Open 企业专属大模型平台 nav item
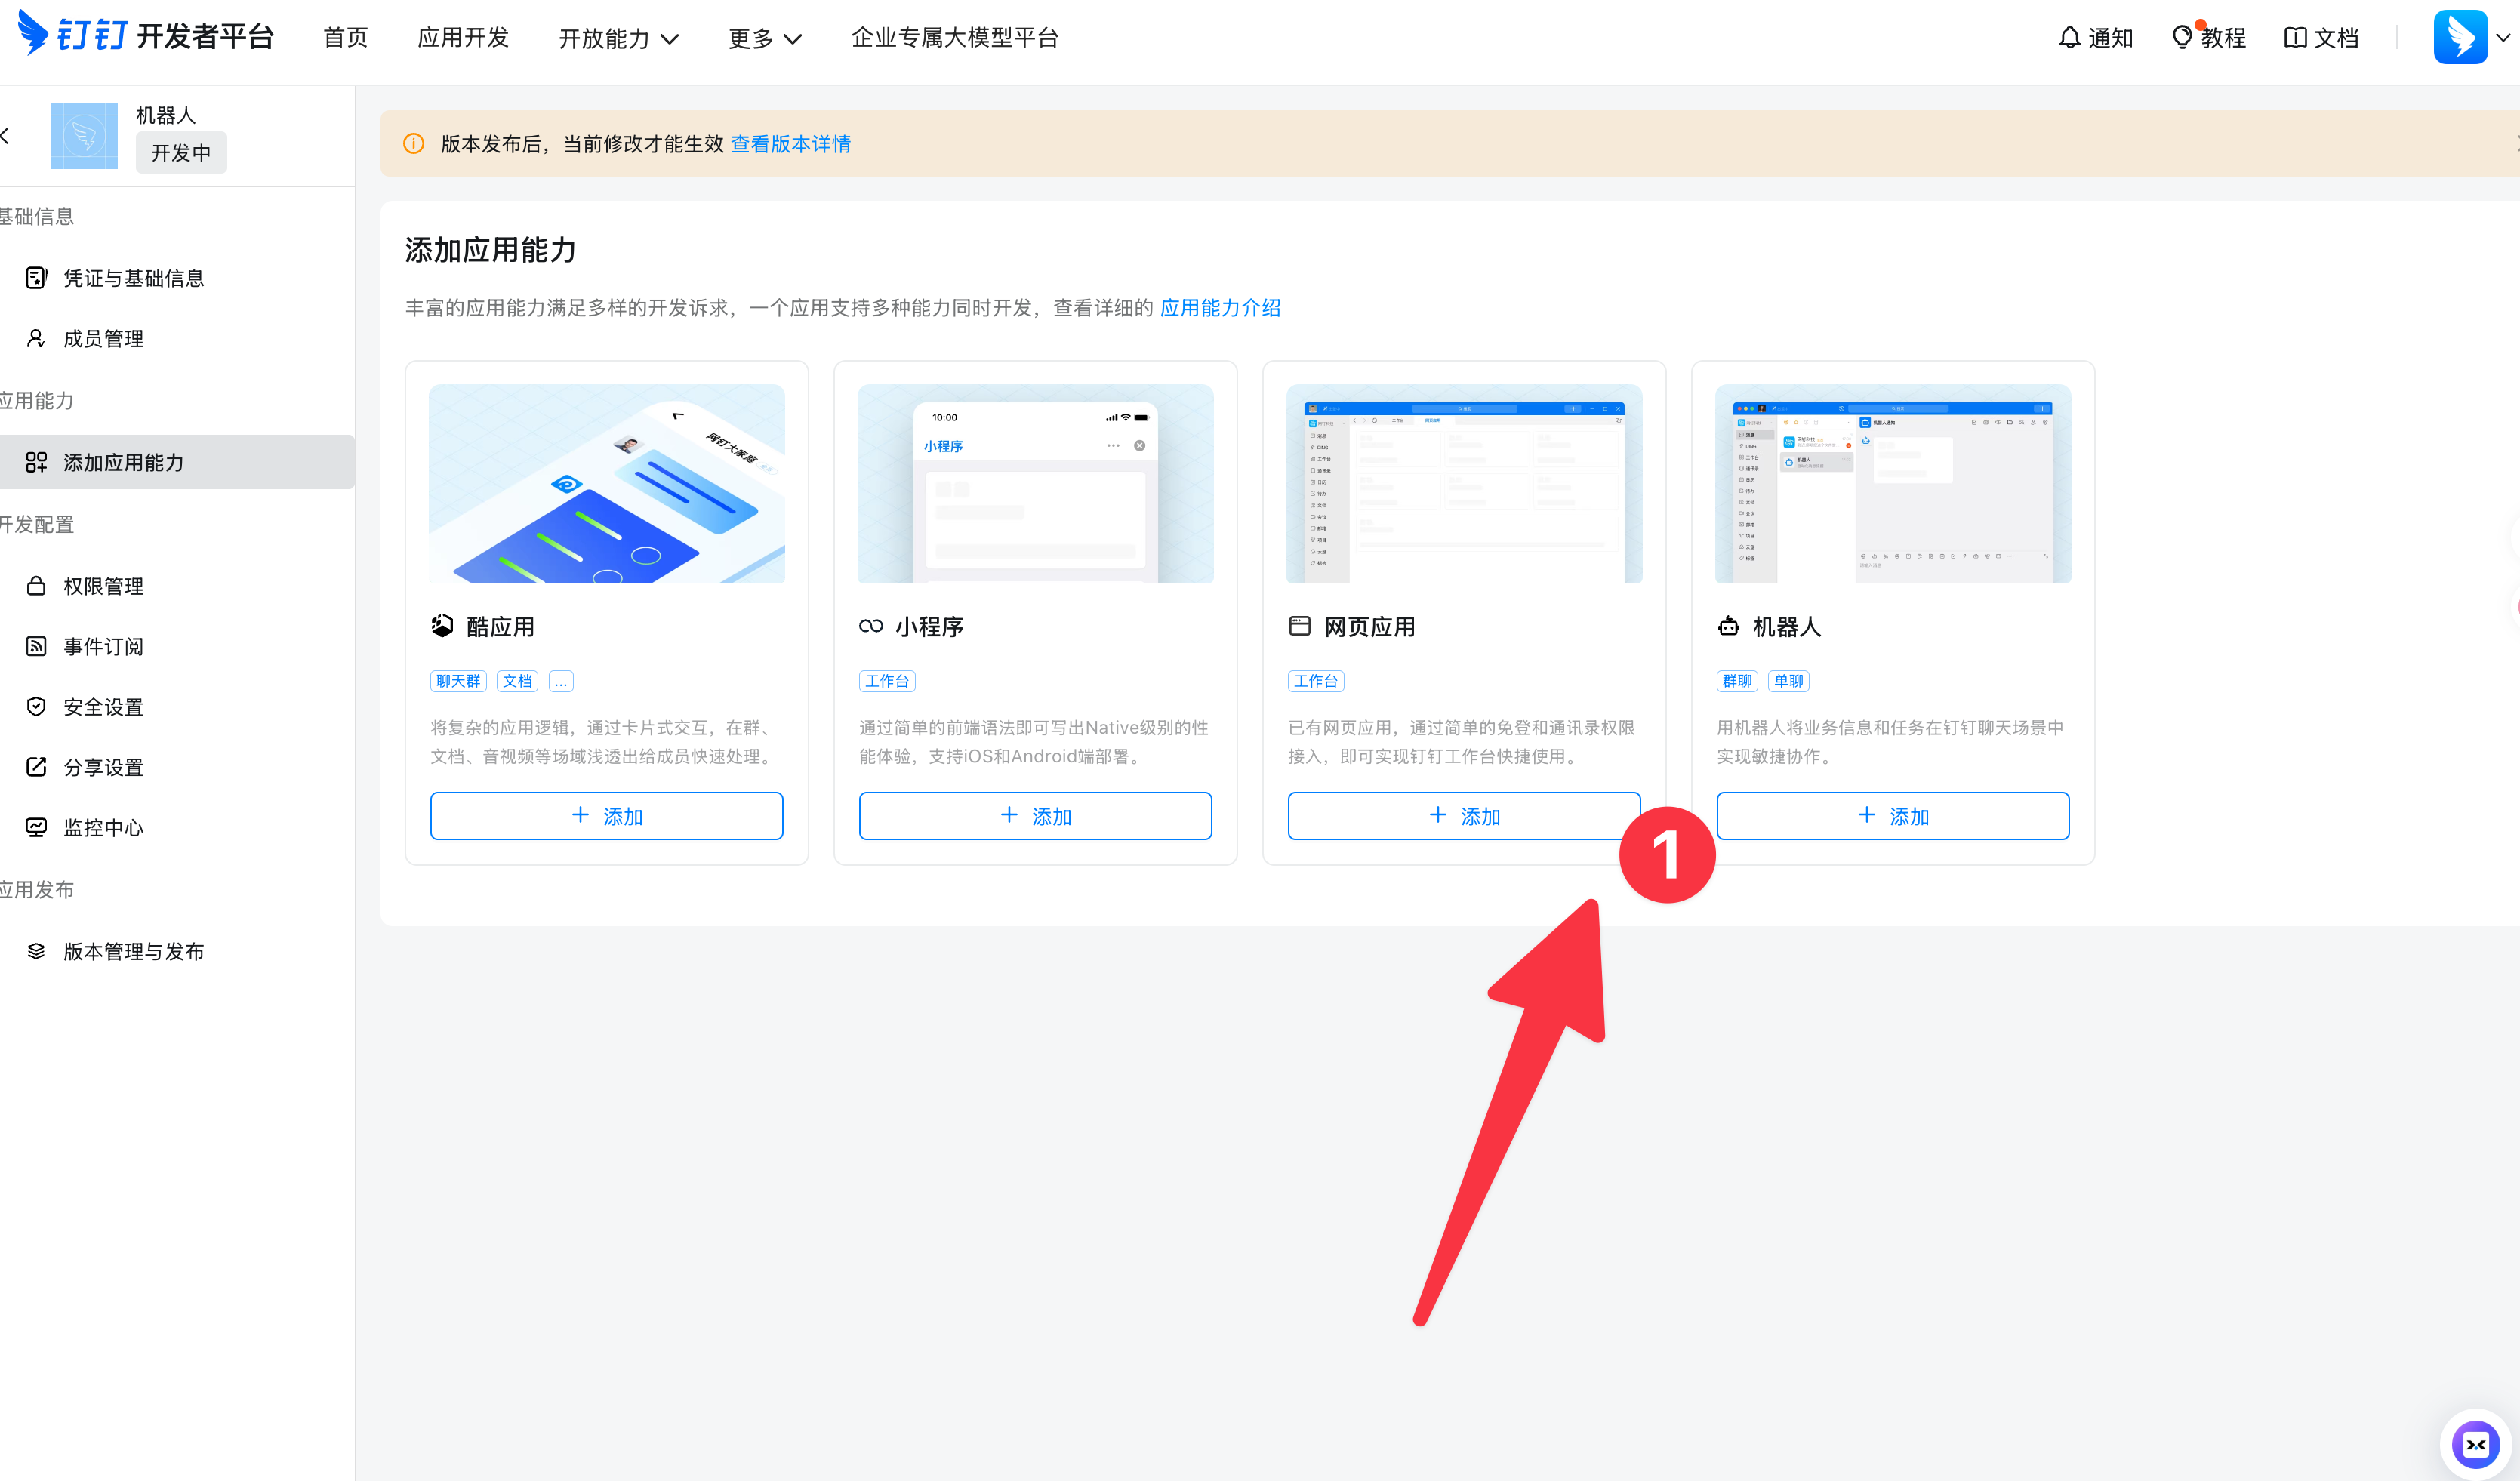The height and width of the screenshot is (1481, 2520). tap(954, 38)
